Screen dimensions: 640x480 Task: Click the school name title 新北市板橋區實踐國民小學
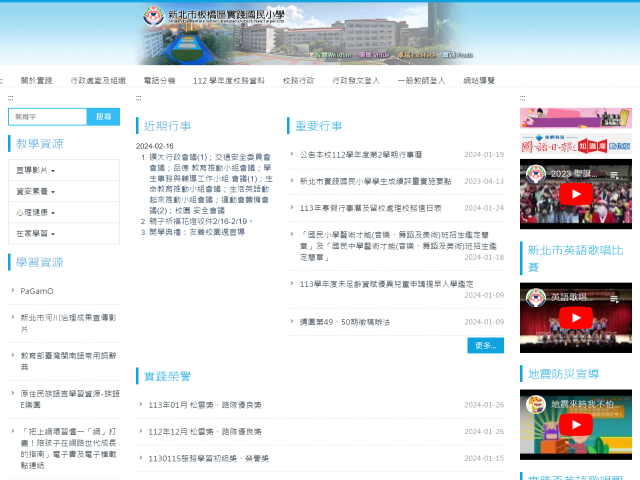[227, 15]
